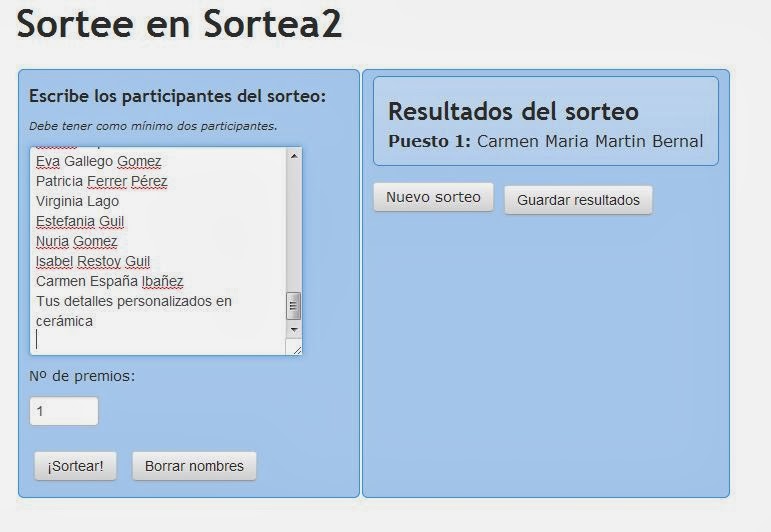Click the Escribe los participantes del sorteo label
The height and width of the screenshot is (532, 771).
[x=178, y=96]
